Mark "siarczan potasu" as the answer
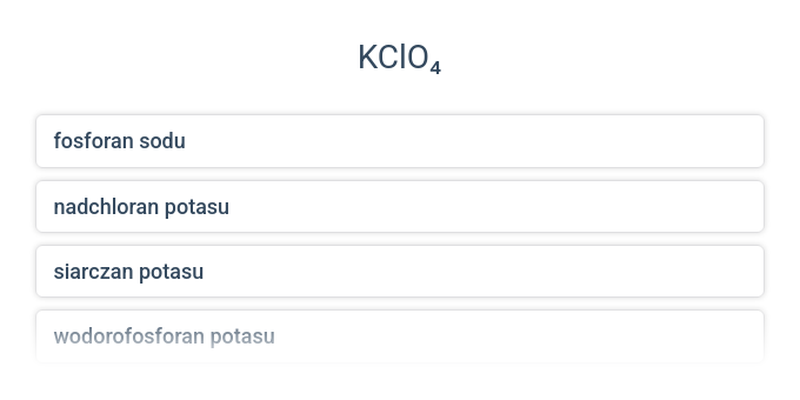The image size is (800, 400). click(x=400, y=271)
